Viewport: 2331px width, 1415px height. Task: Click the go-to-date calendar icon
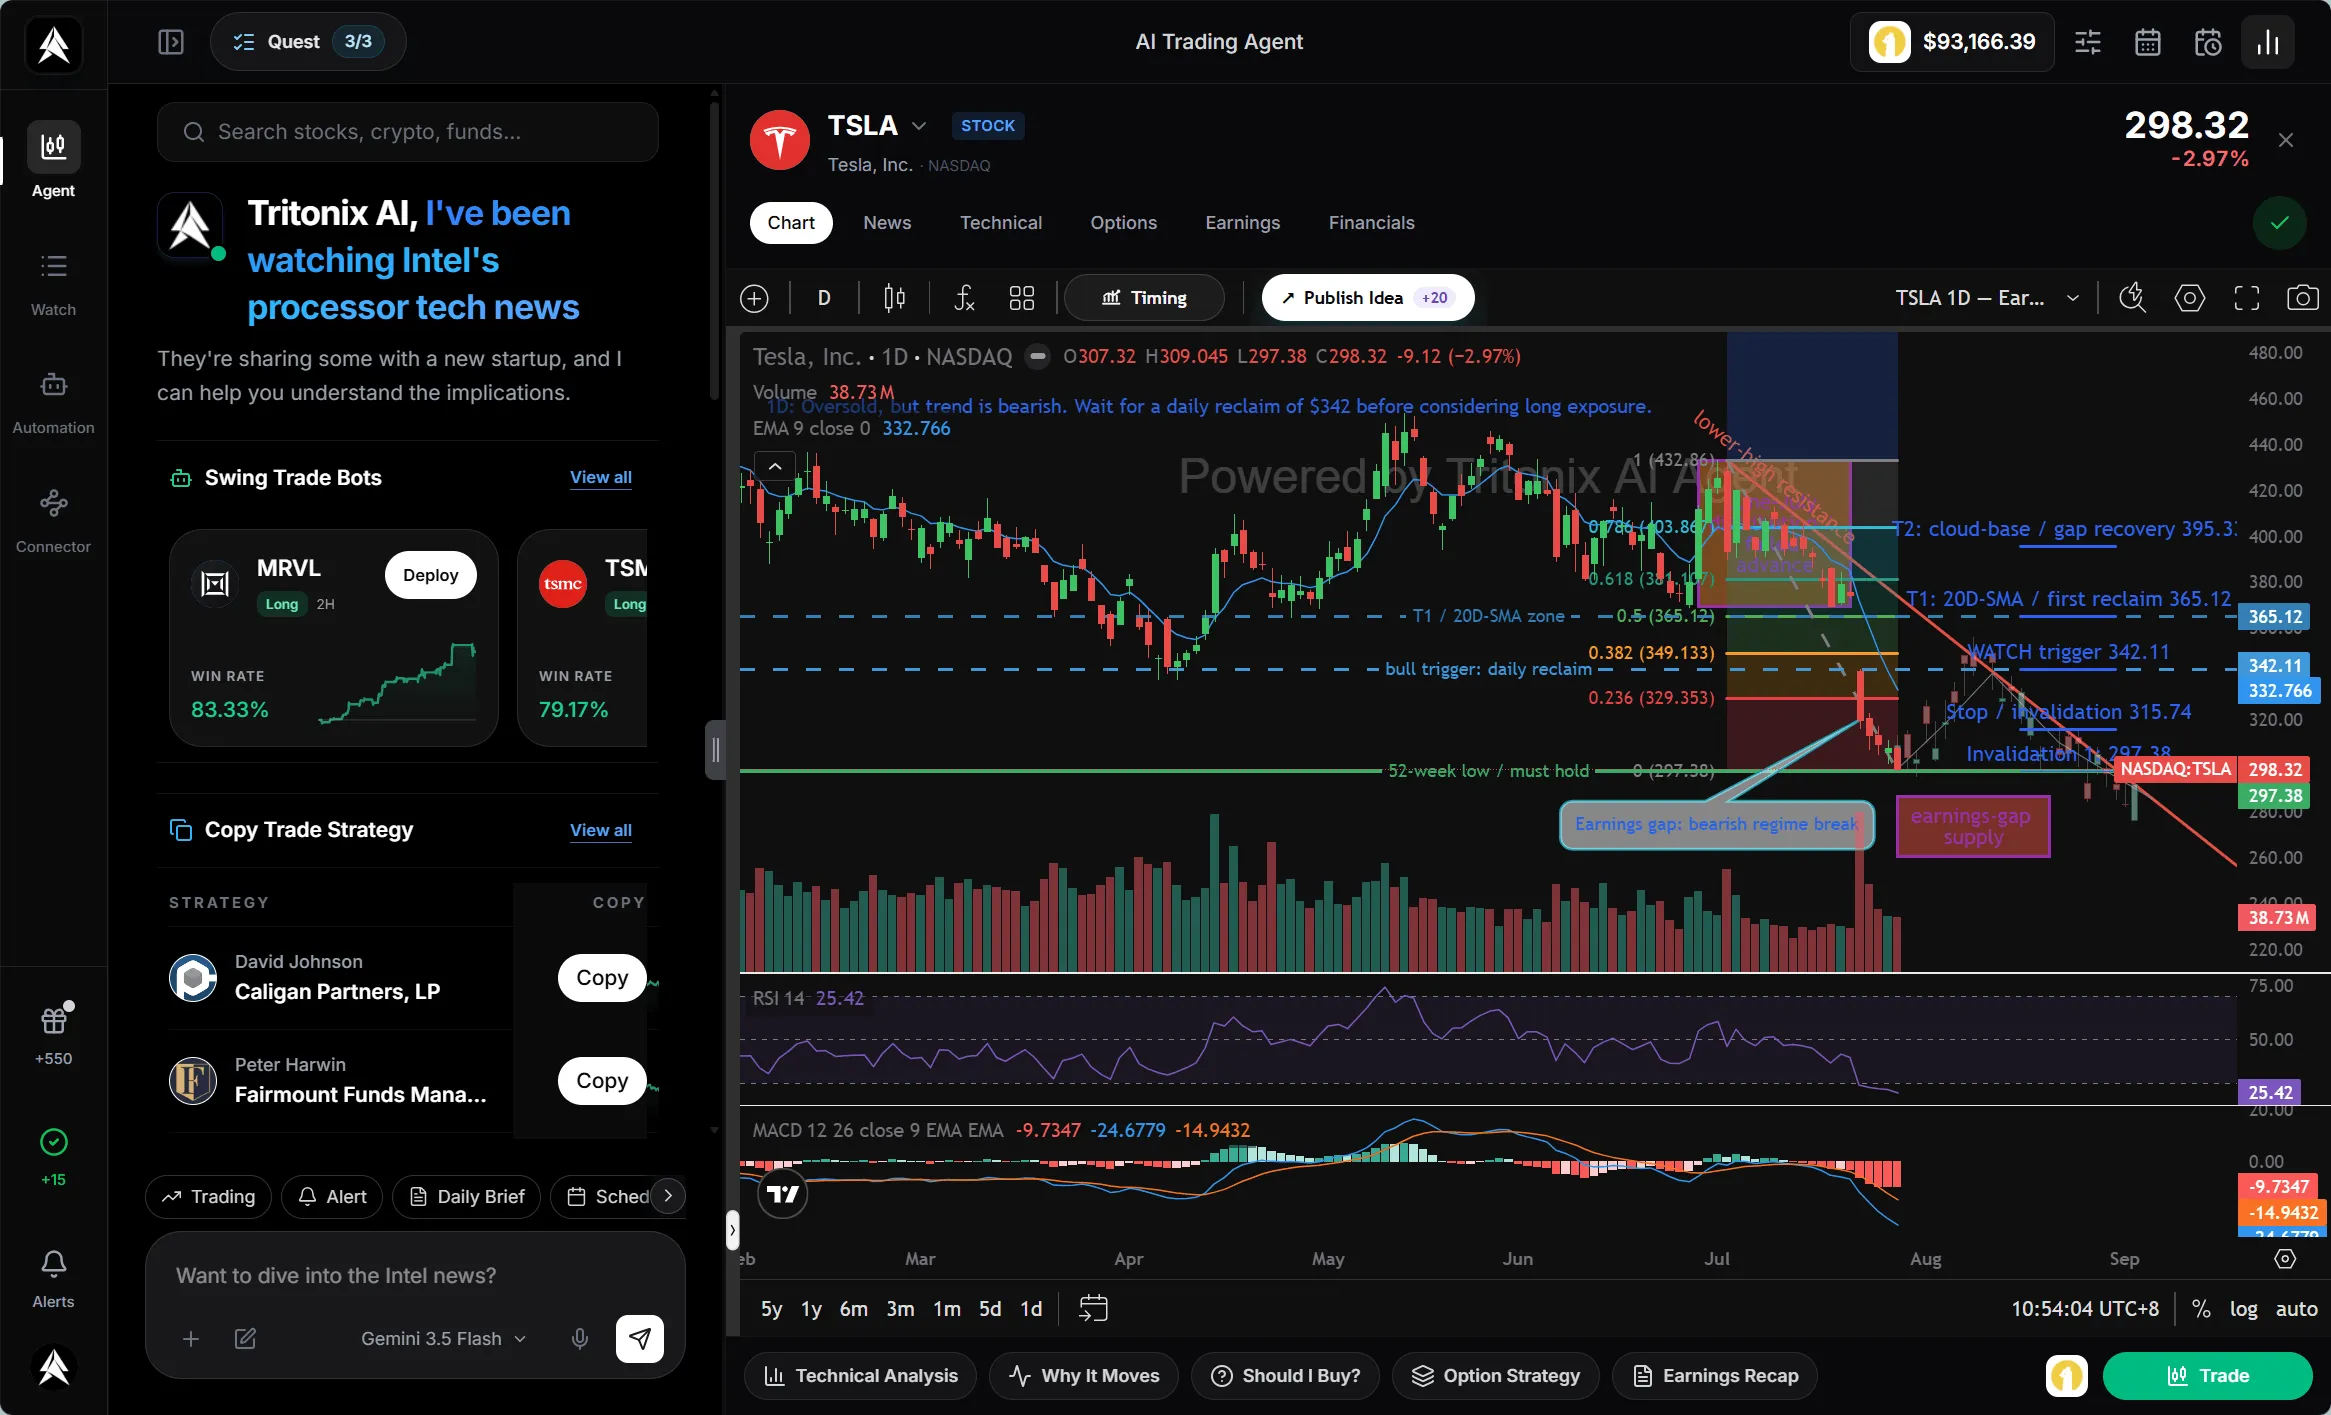click(x=1093, y=1308)
